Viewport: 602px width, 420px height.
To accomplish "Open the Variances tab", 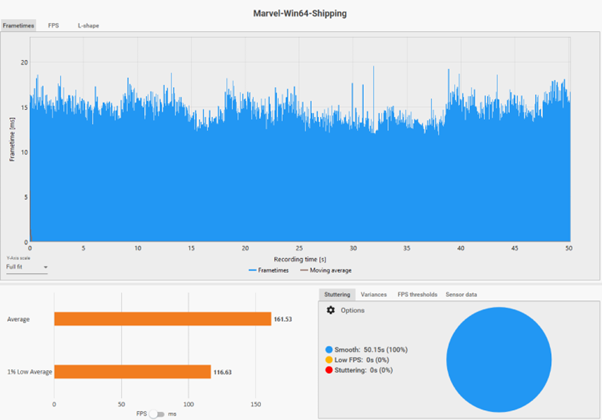I will click(x=374, y=295).
